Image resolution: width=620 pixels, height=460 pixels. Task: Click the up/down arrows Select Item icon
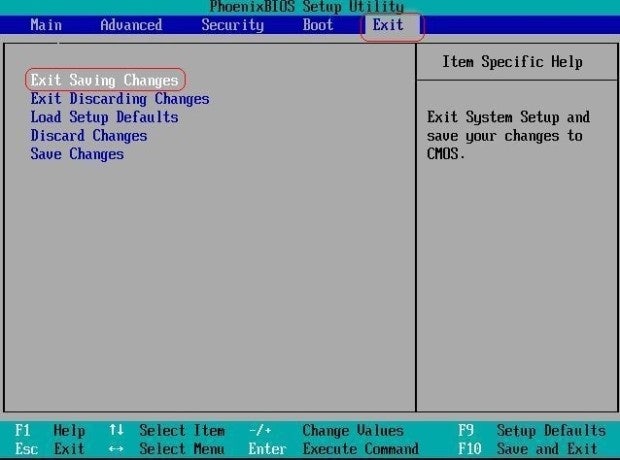pyautogui.click(x=116, y=430)
